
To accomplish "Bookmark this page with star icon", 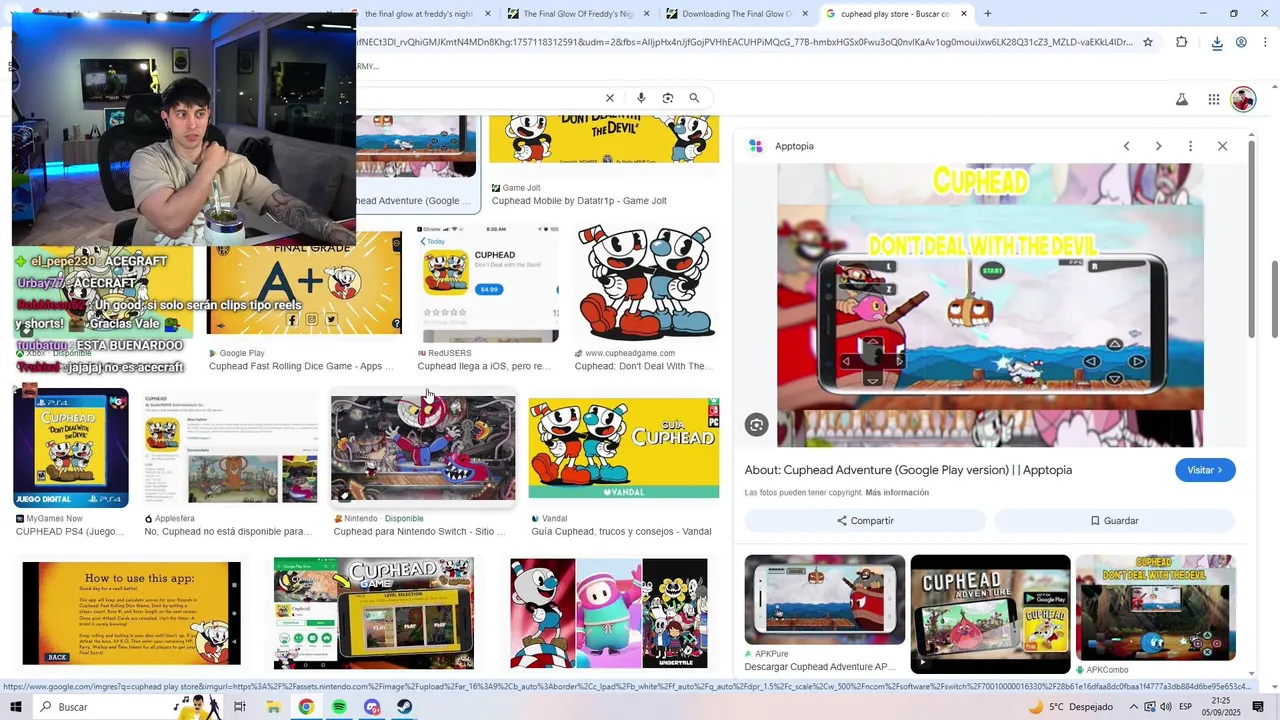I will click(x=1148, y=42).
